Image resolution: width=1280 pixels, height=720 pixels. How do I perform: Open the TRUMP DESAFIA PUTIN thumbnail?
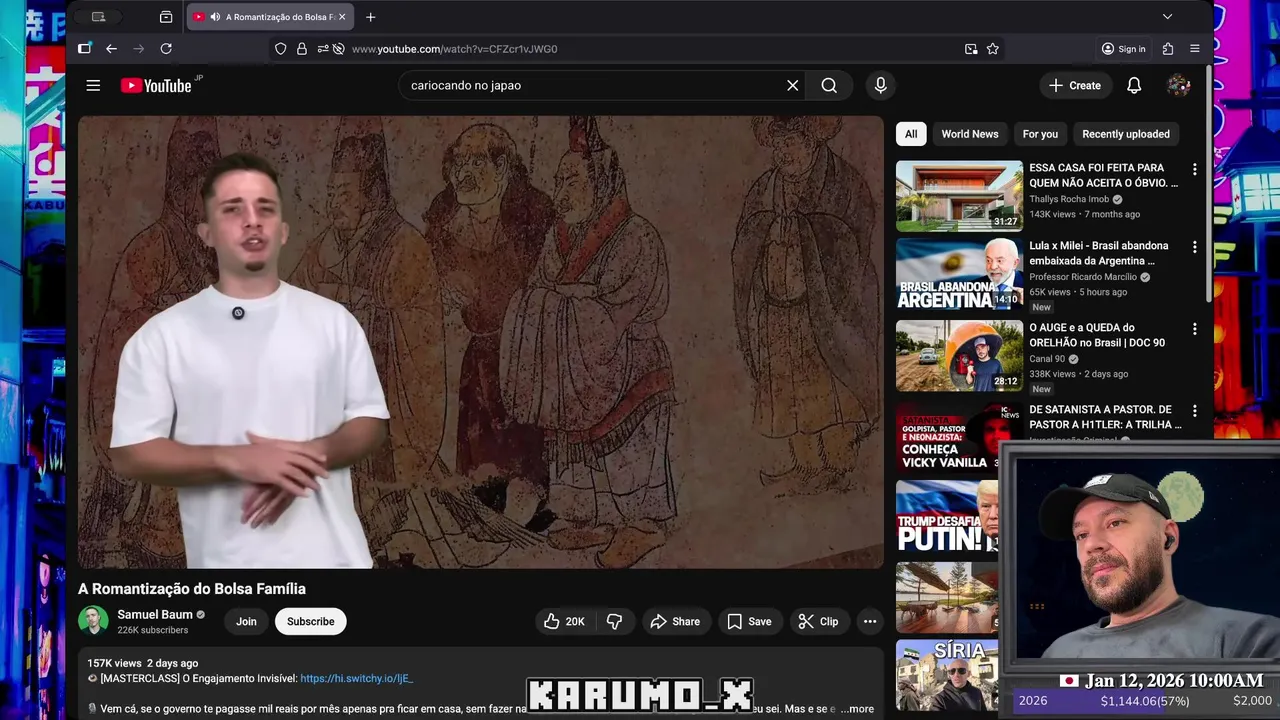pos(947,517)
